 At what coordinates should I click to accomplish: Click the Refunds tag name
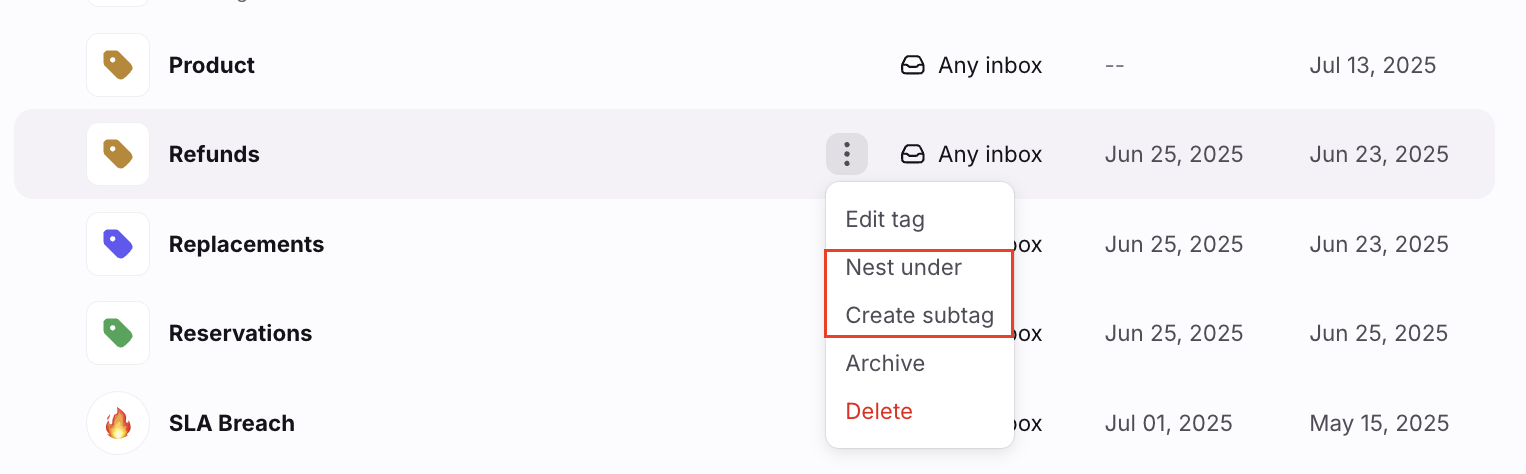214,154
